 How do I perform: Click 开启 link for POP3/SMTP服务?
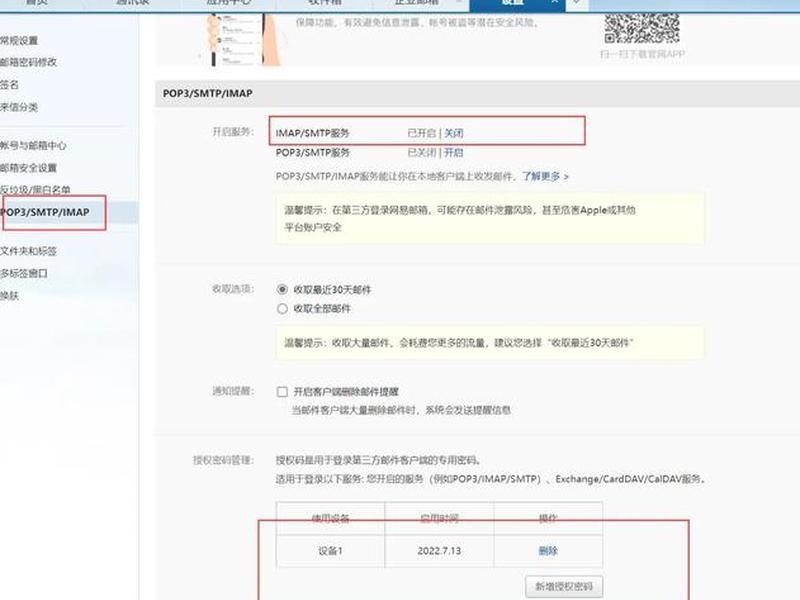(454, 153)
